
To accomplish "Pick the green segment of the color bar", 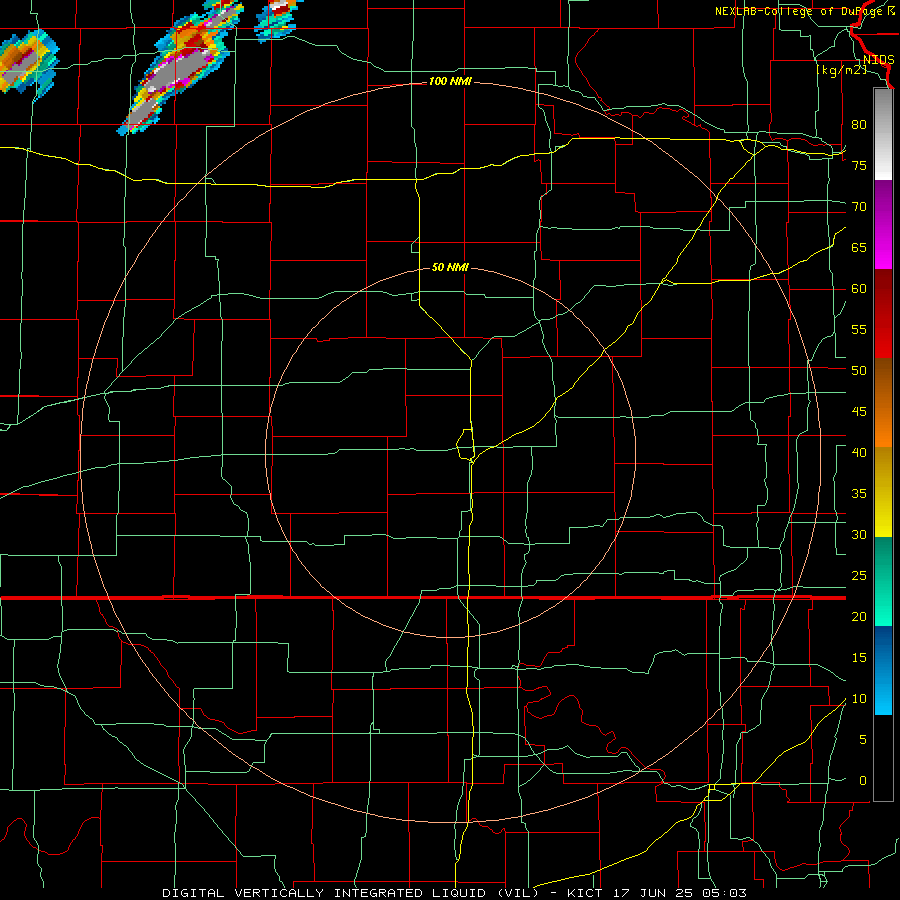I will 883,581.
